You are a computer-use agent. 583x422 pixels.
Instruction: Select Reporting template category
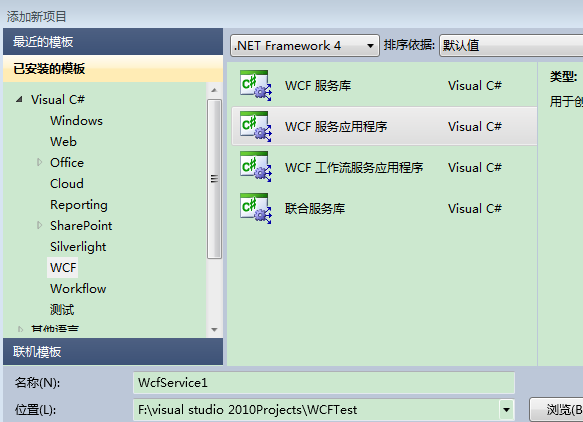pos(79,205)
